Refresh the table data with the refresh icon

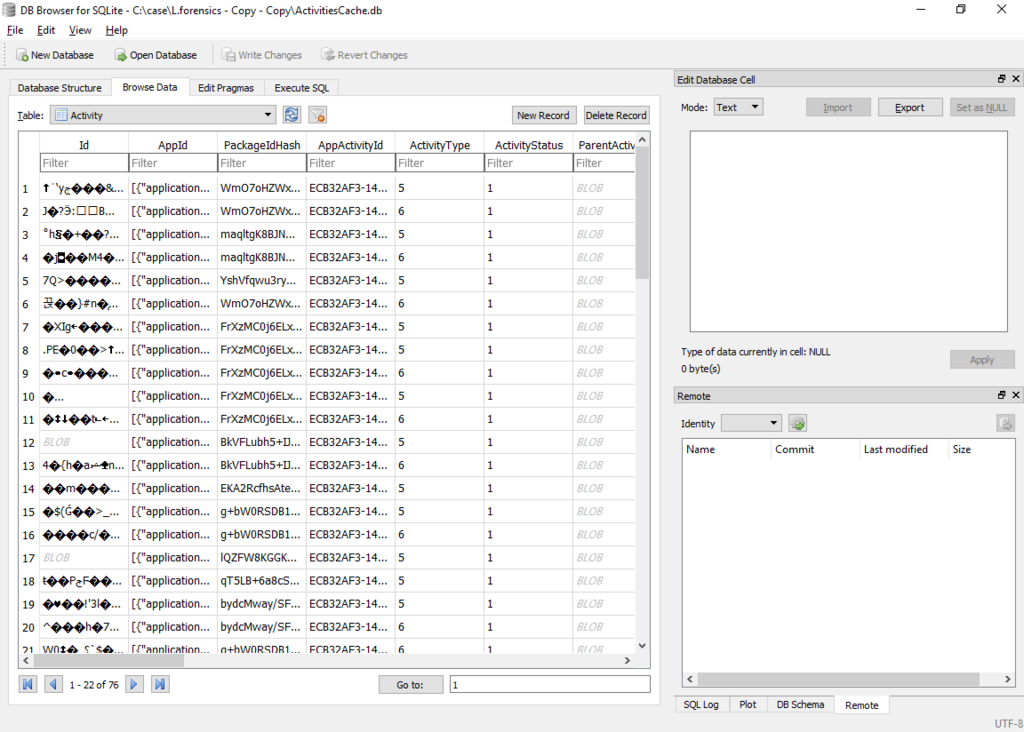pos(291,115)
